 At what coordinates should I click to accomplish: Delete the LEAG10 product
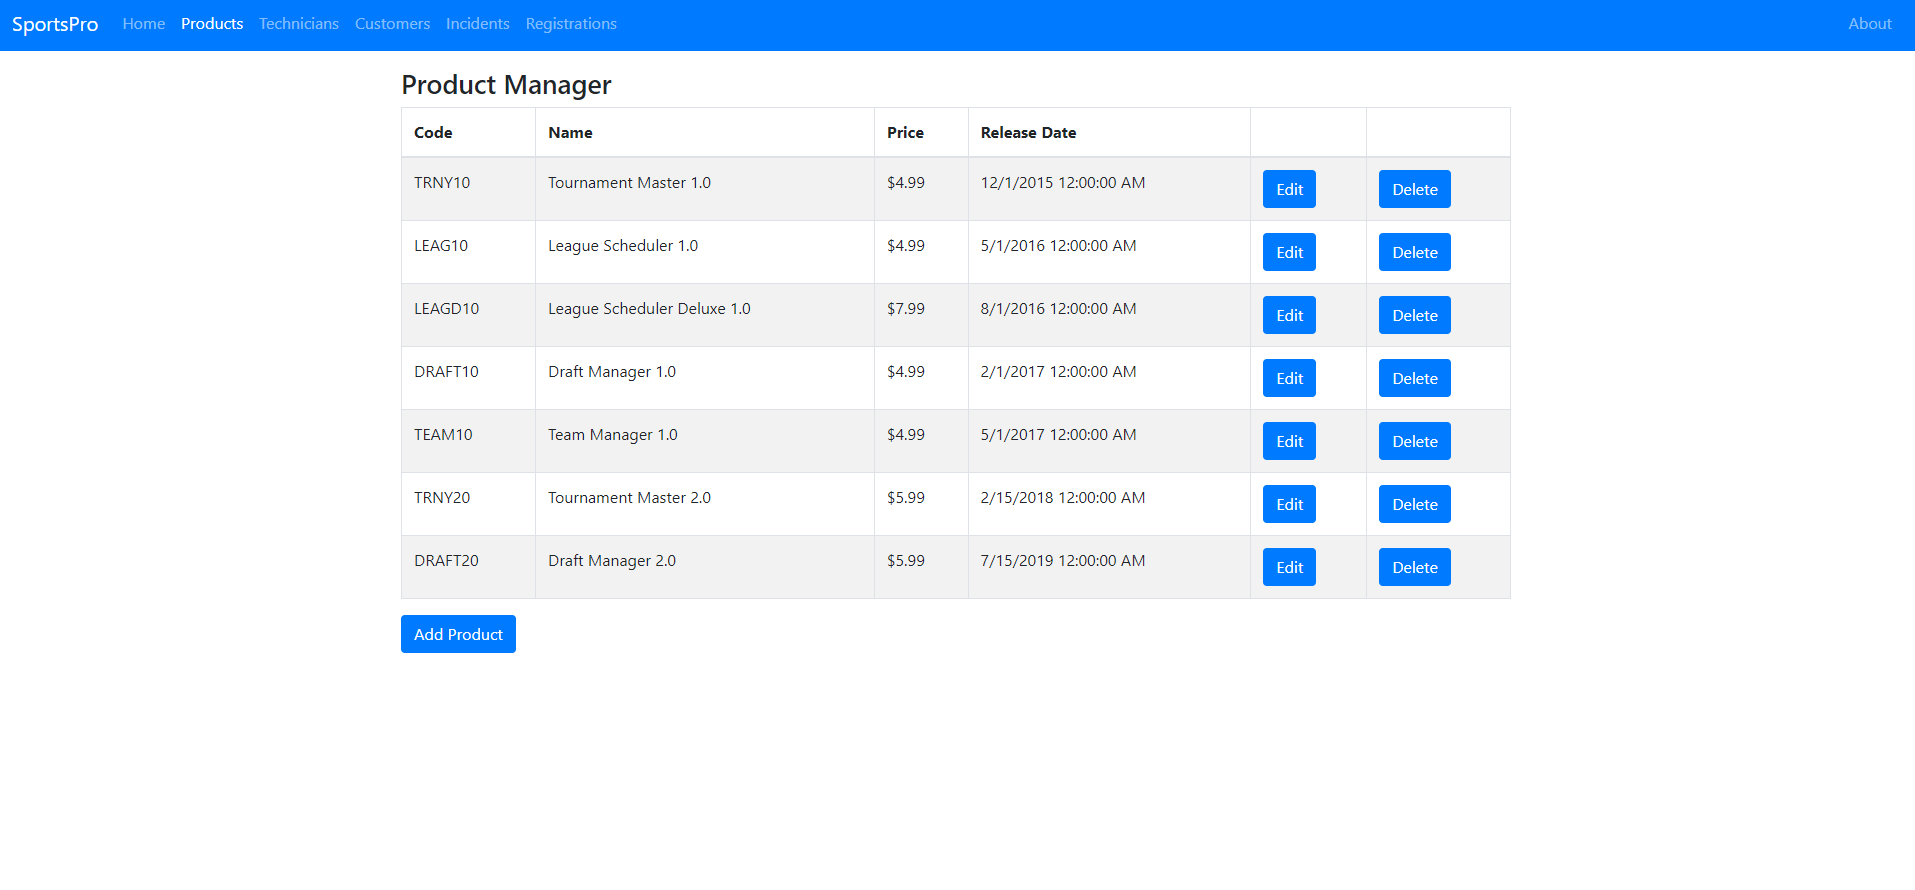point(1414,252)
